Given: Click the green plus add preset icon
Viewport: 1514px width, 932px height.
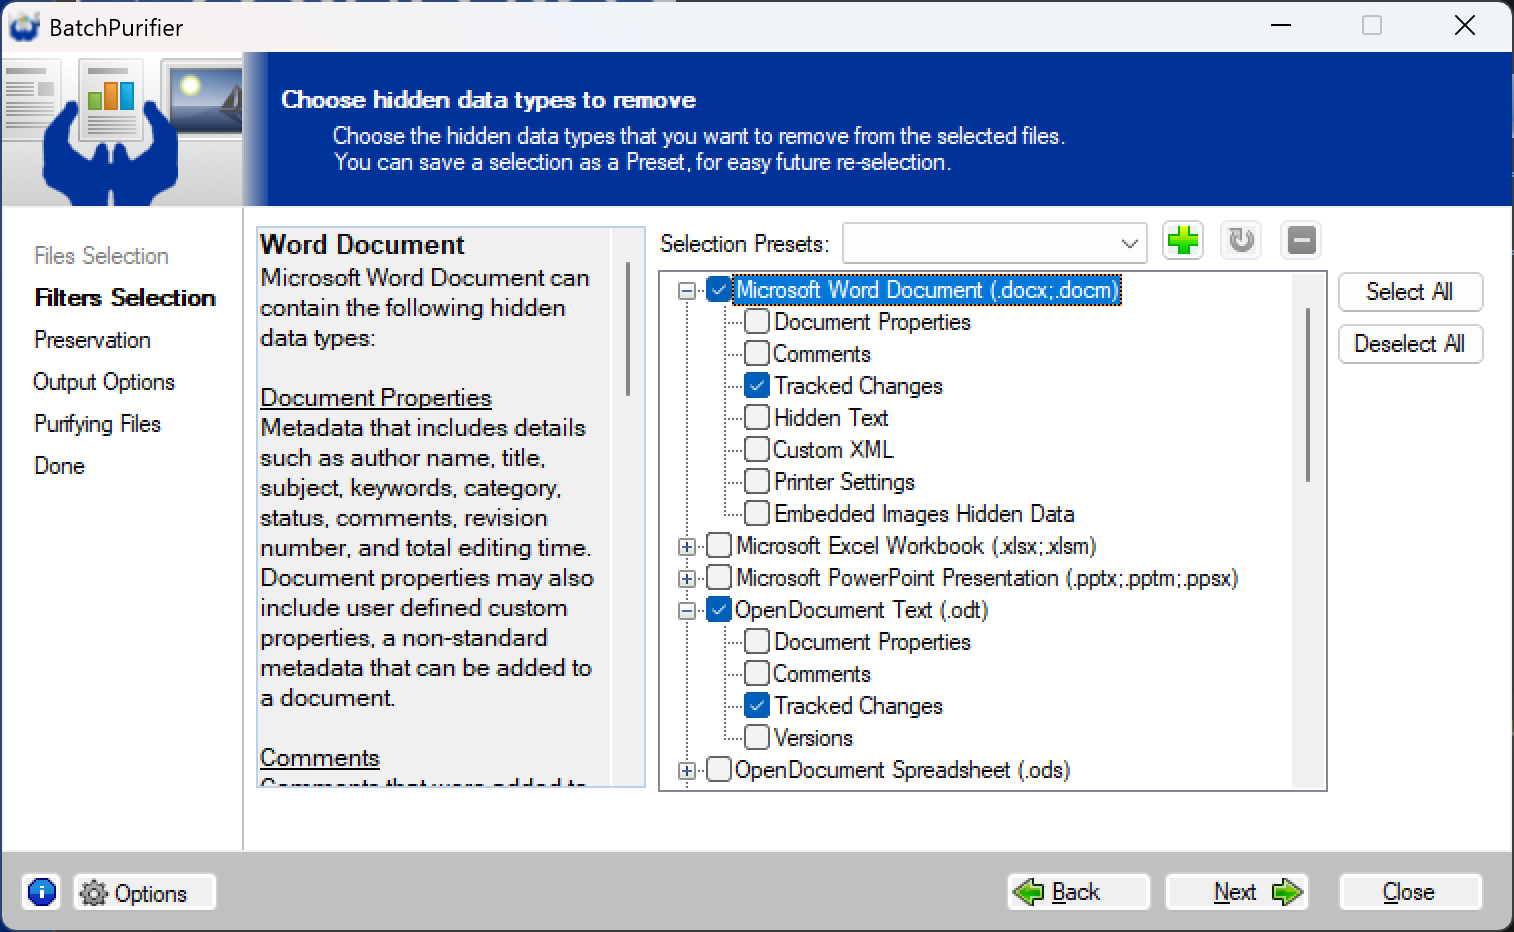Looking at the screenshot, I should coord(1183,241).
